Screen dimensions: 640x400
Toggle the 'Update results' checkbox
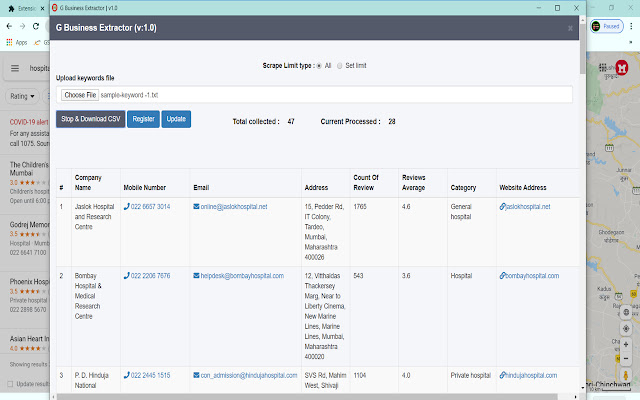pyautogui.click(x=12, y=384)
